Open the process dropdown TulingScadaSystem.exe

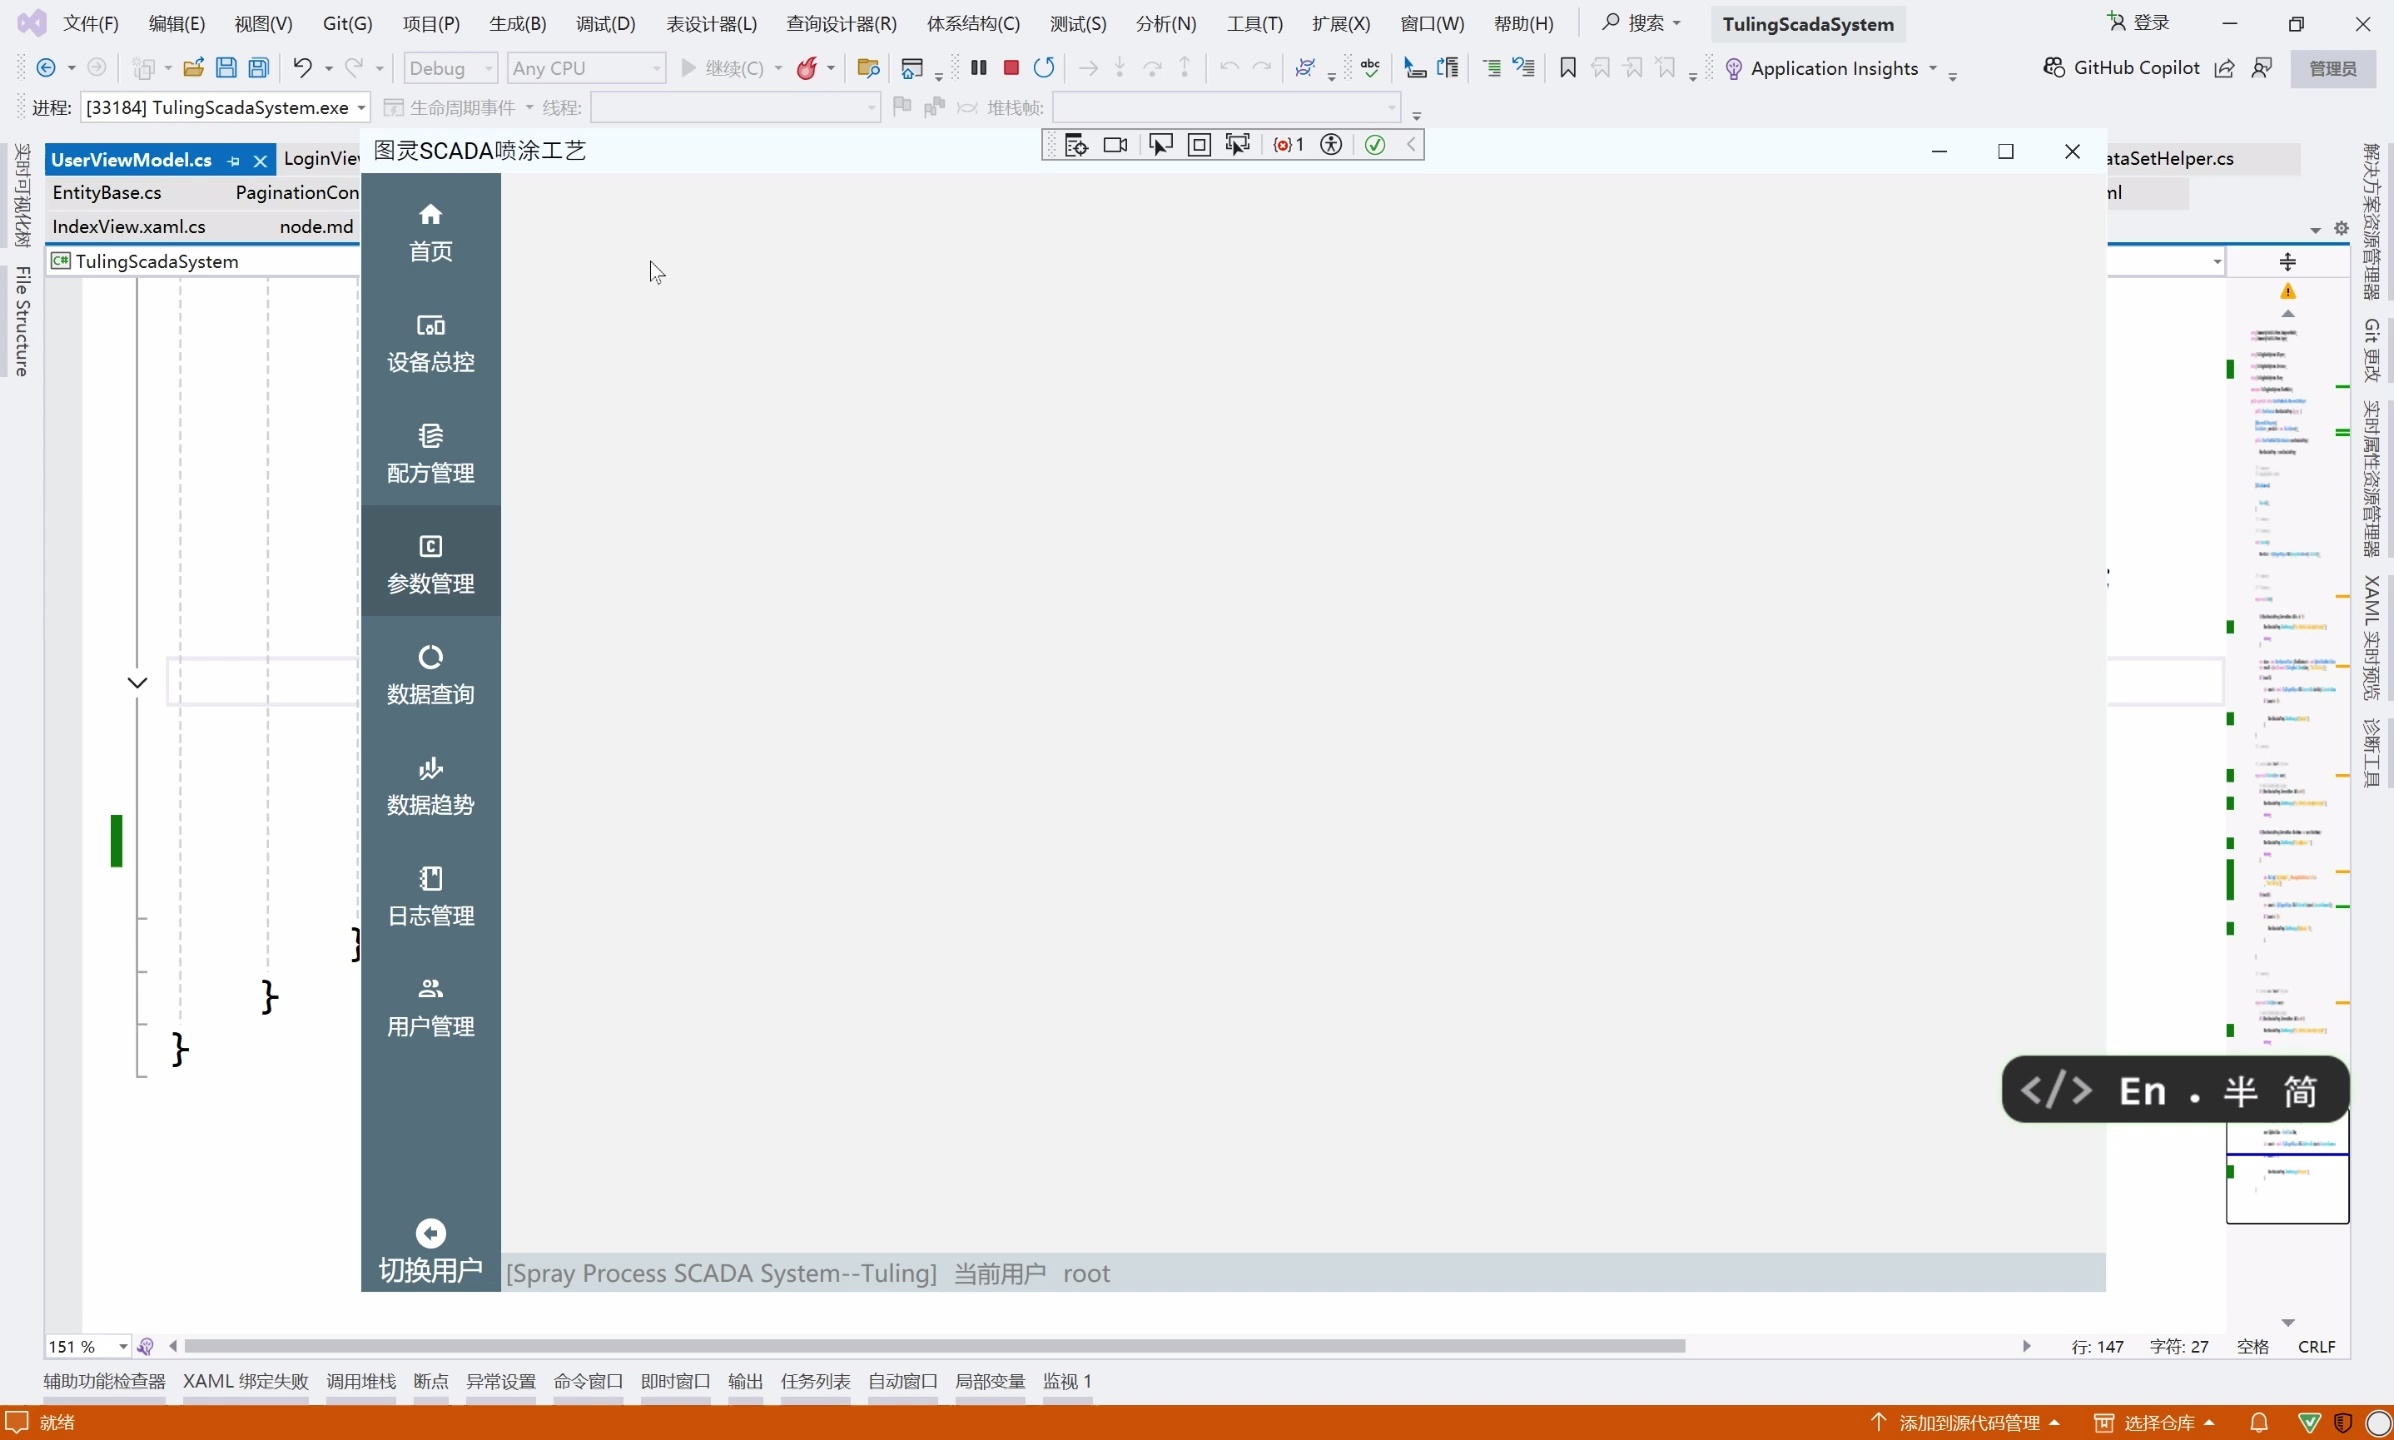tap(225, 107)
